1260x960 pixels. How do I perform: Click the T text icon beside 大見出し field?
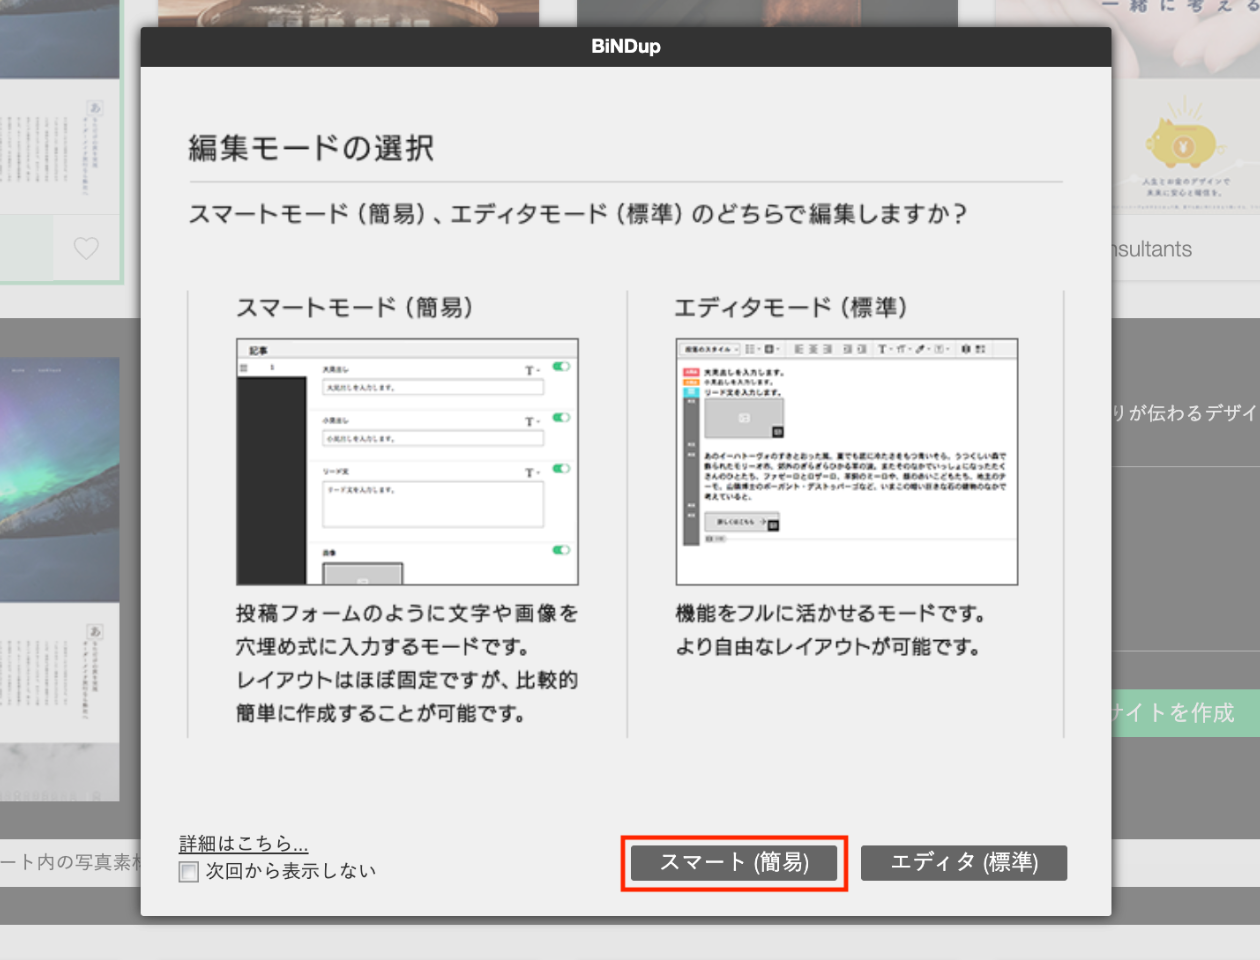tap(531, 370)
